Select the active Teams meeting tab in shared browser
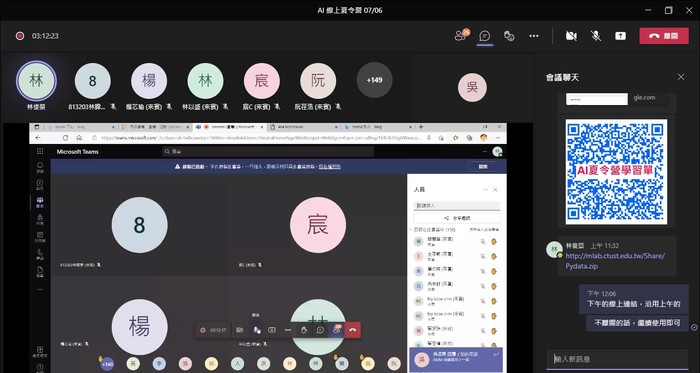The height and width of the screenshot is (373, 700). coord(230,127)
